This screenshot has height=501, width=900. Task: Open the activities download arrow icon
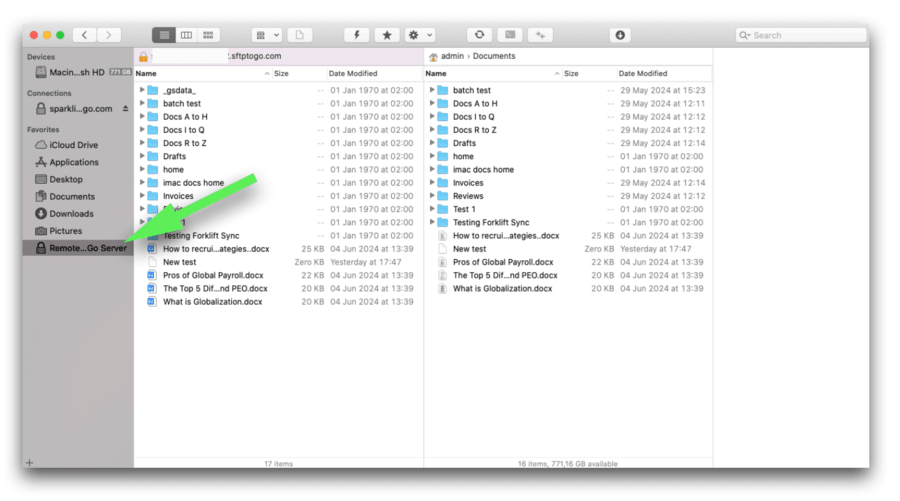(620, 35)
